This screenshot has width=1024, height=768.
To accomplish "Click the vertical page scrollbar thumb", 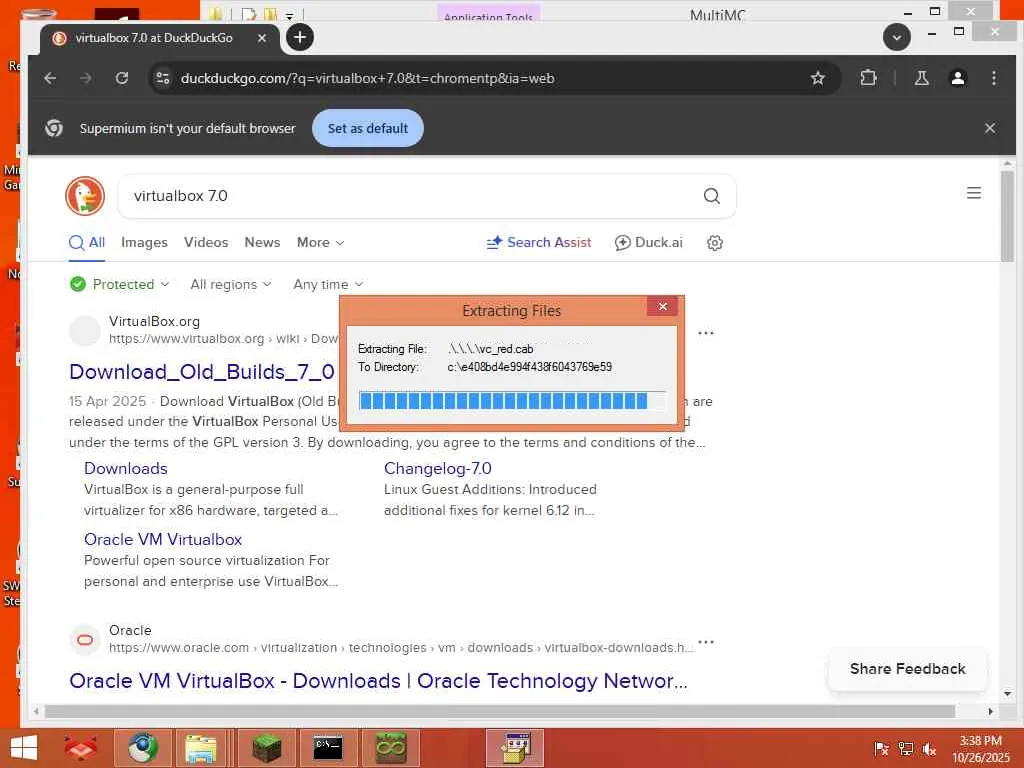I will [1007, 216].
